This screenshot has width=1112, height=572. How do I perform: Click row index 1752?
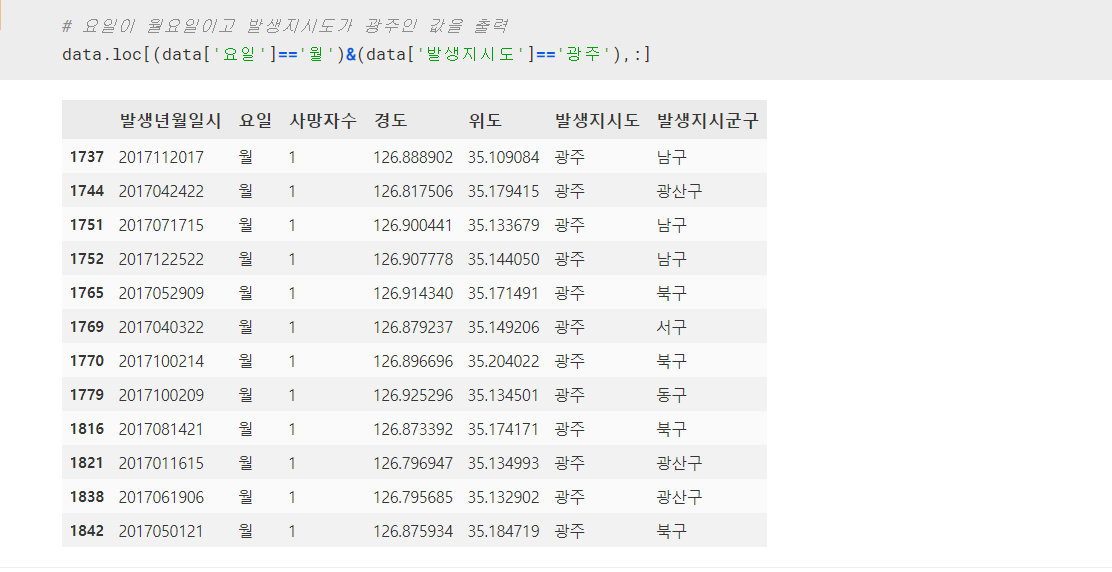[x=87, y=259]
